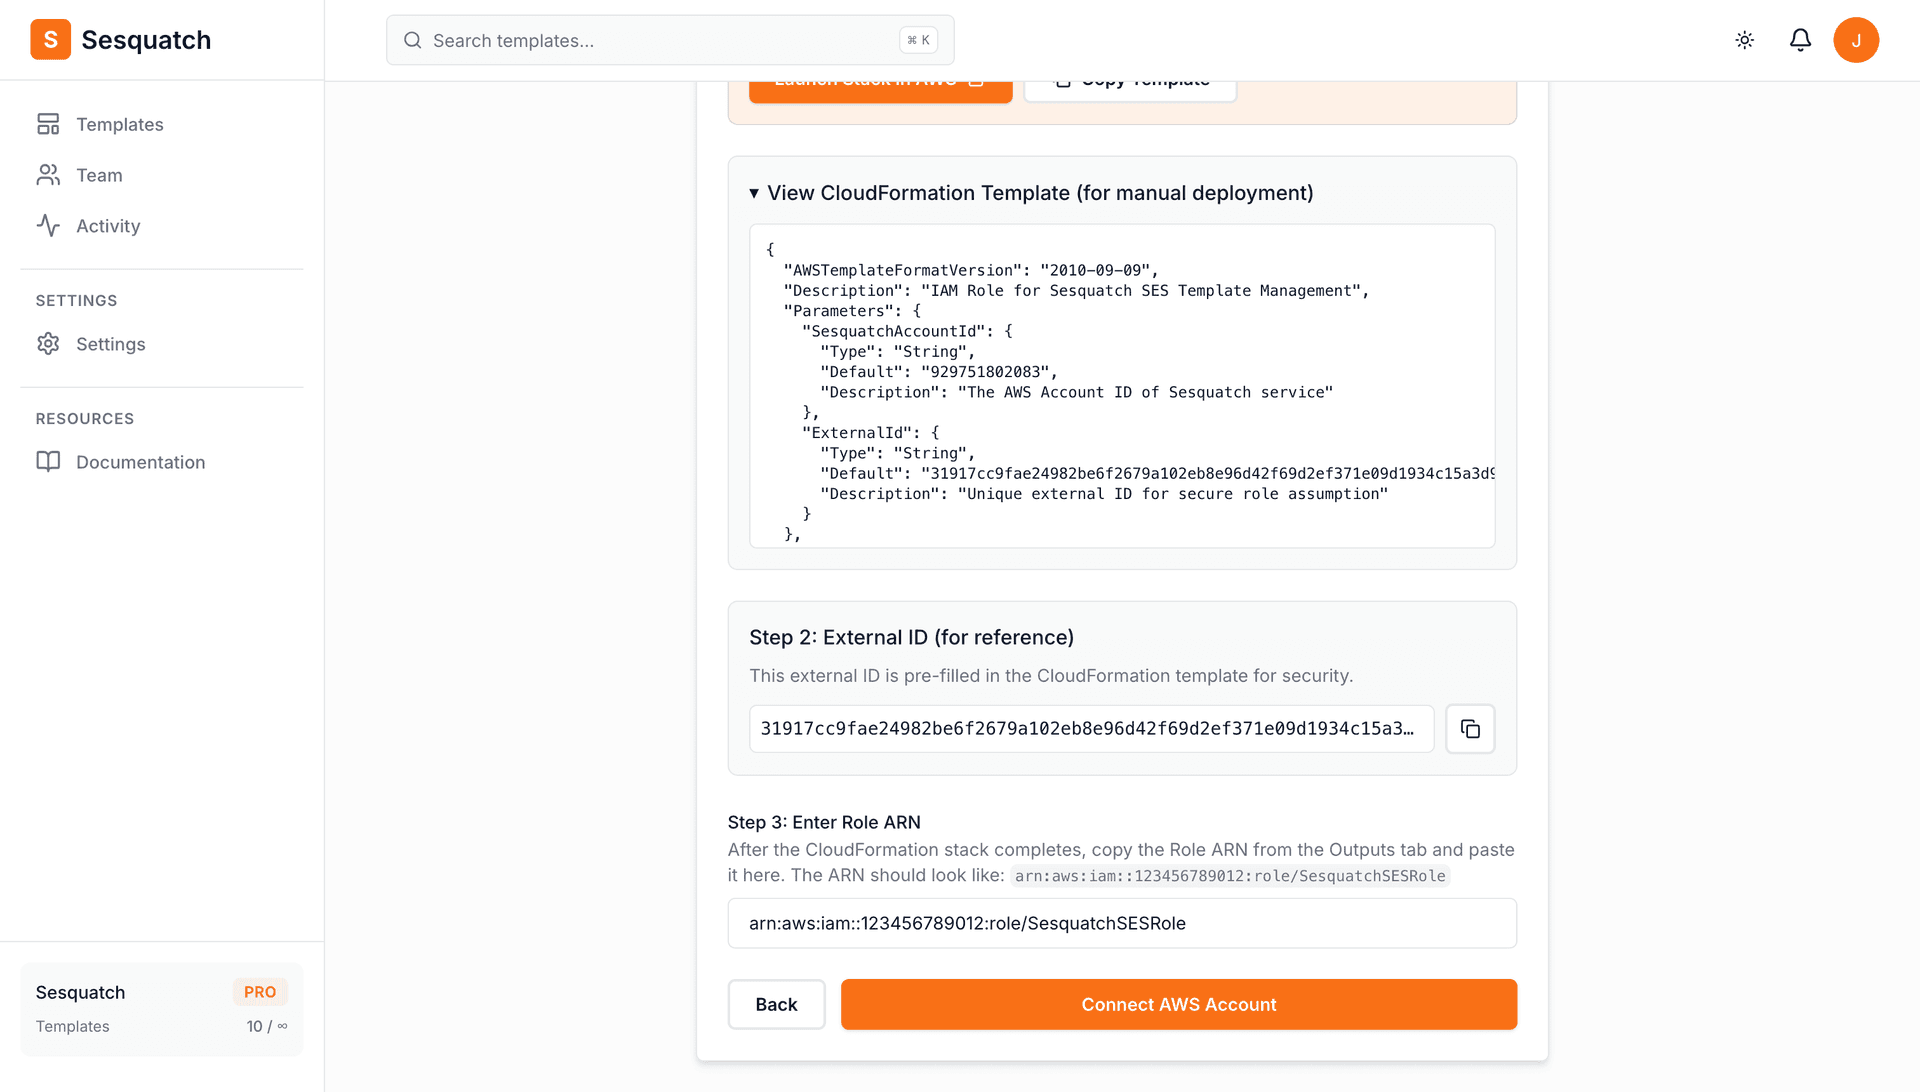This screenshot has width=1920, height=1092.
Task: Click the Templates sidebar icon
Action: pyautogui.click(x=48, y=124)
